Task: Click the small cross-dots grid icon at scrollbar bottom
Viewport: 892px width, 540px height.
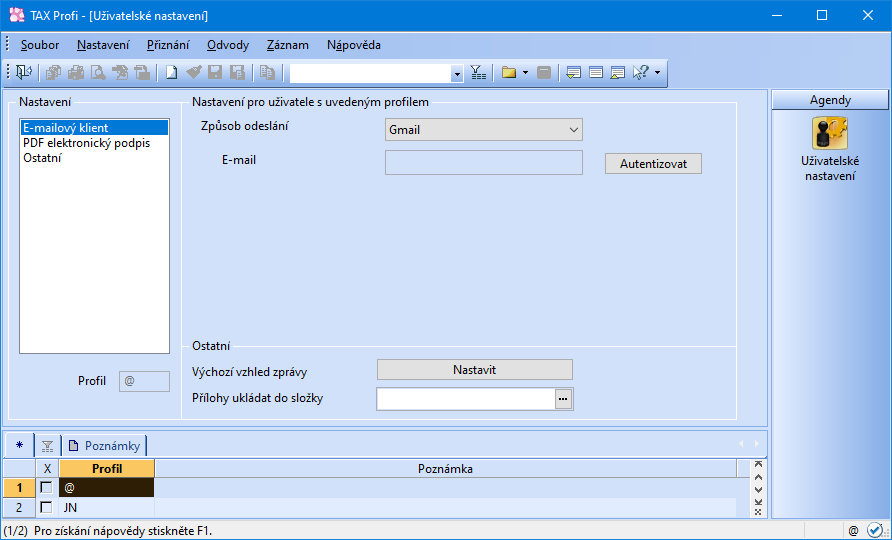Action: [x=758, y=512]
